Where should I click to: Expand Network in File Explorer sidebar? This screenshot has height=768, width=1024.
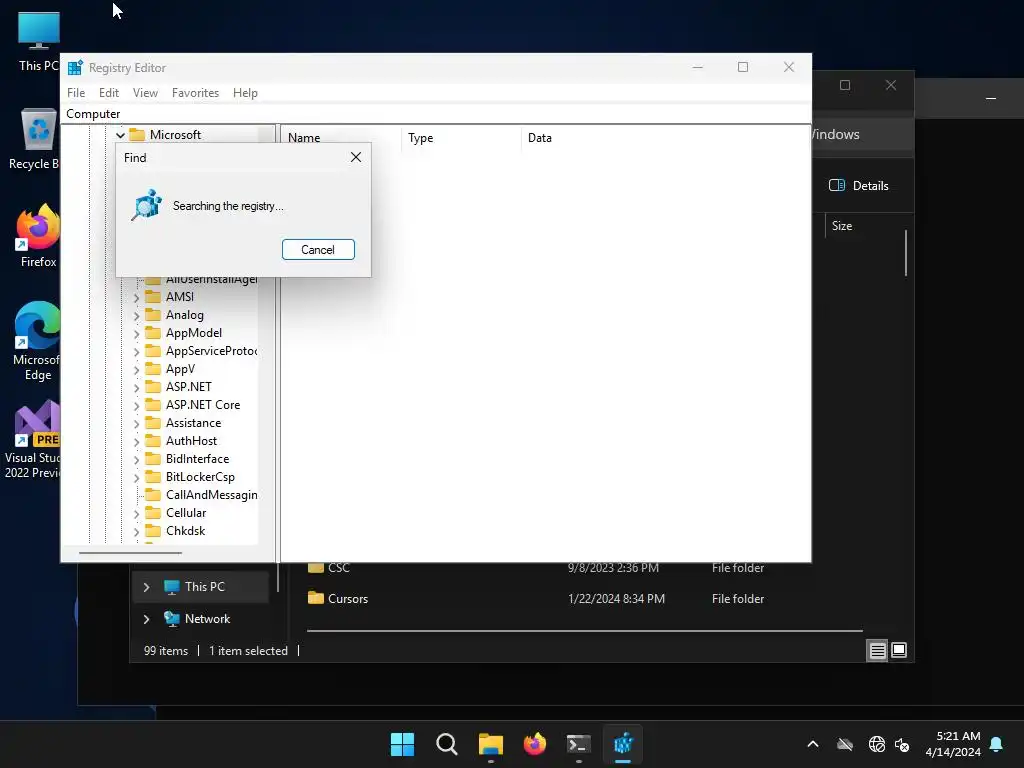pos(146,619)
